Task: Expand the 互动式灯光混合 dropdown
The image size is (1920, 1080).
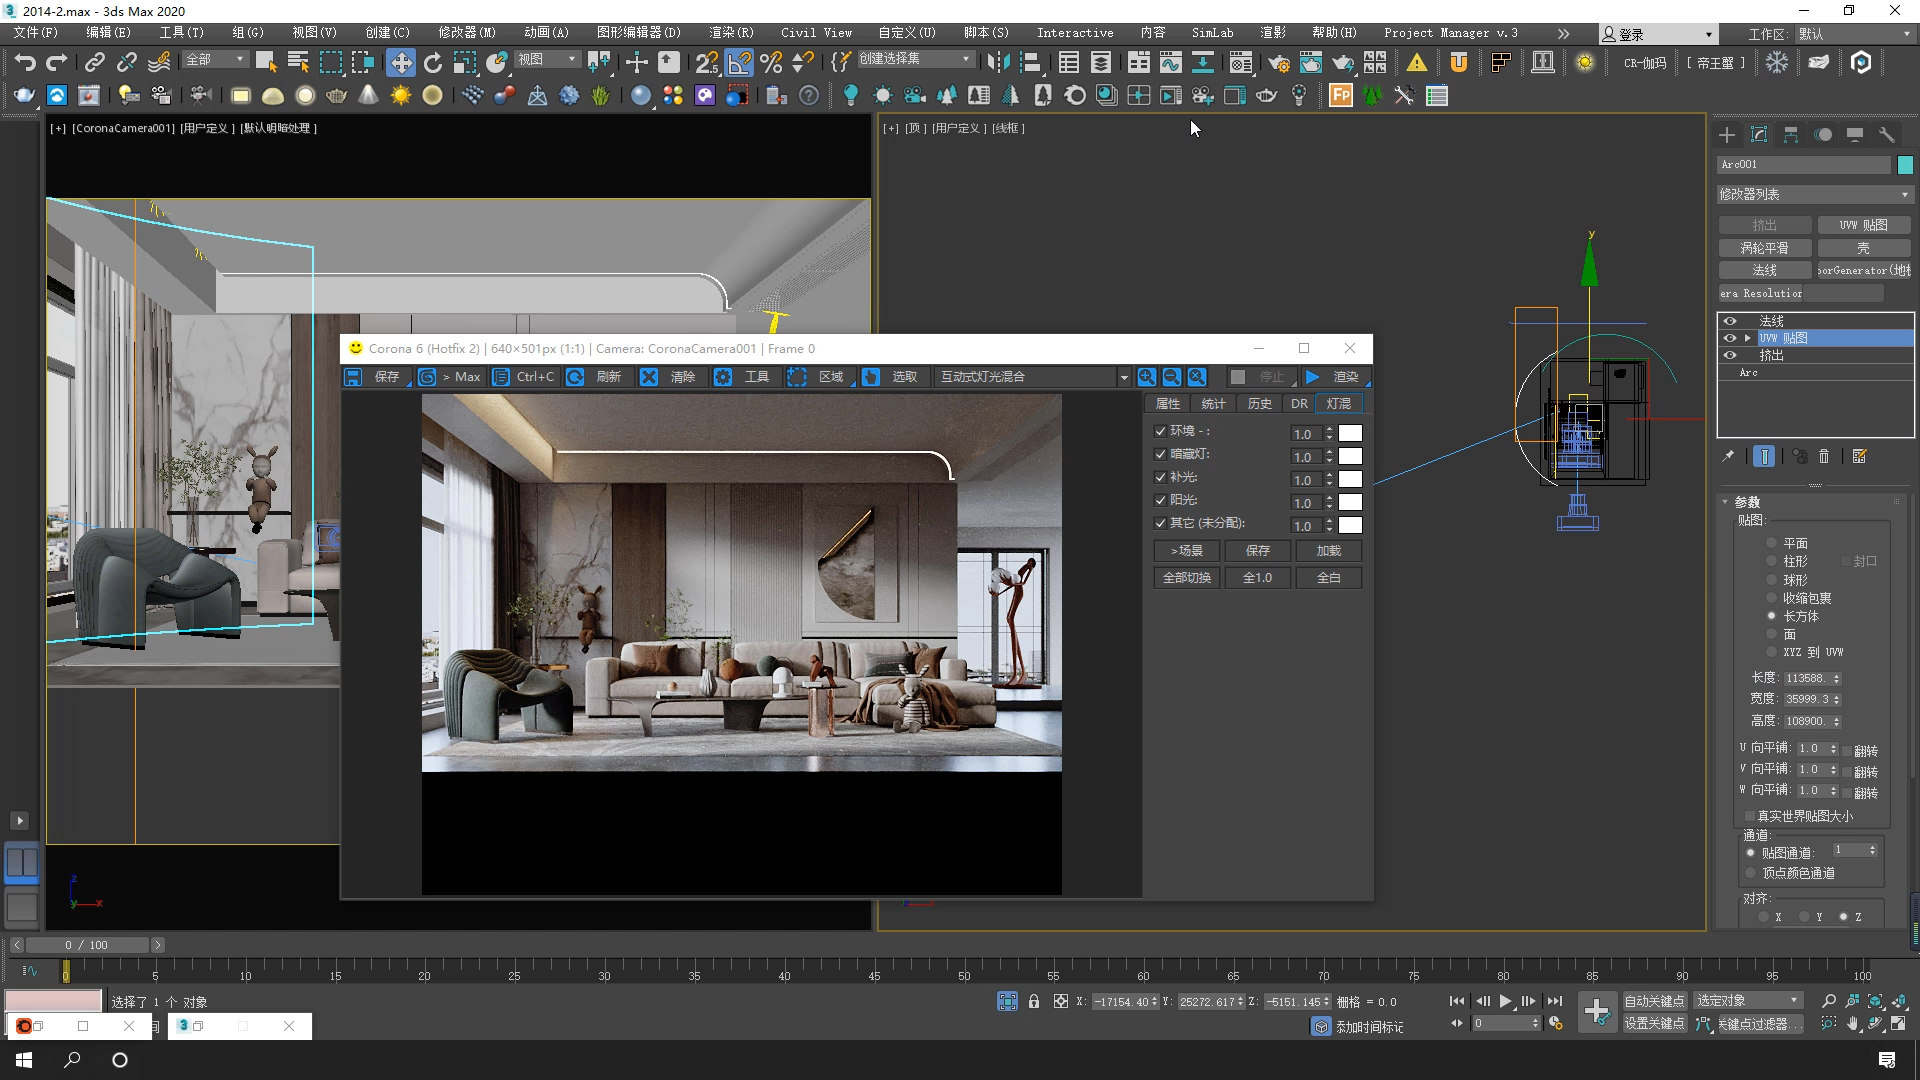Action: click(1123, 377)
